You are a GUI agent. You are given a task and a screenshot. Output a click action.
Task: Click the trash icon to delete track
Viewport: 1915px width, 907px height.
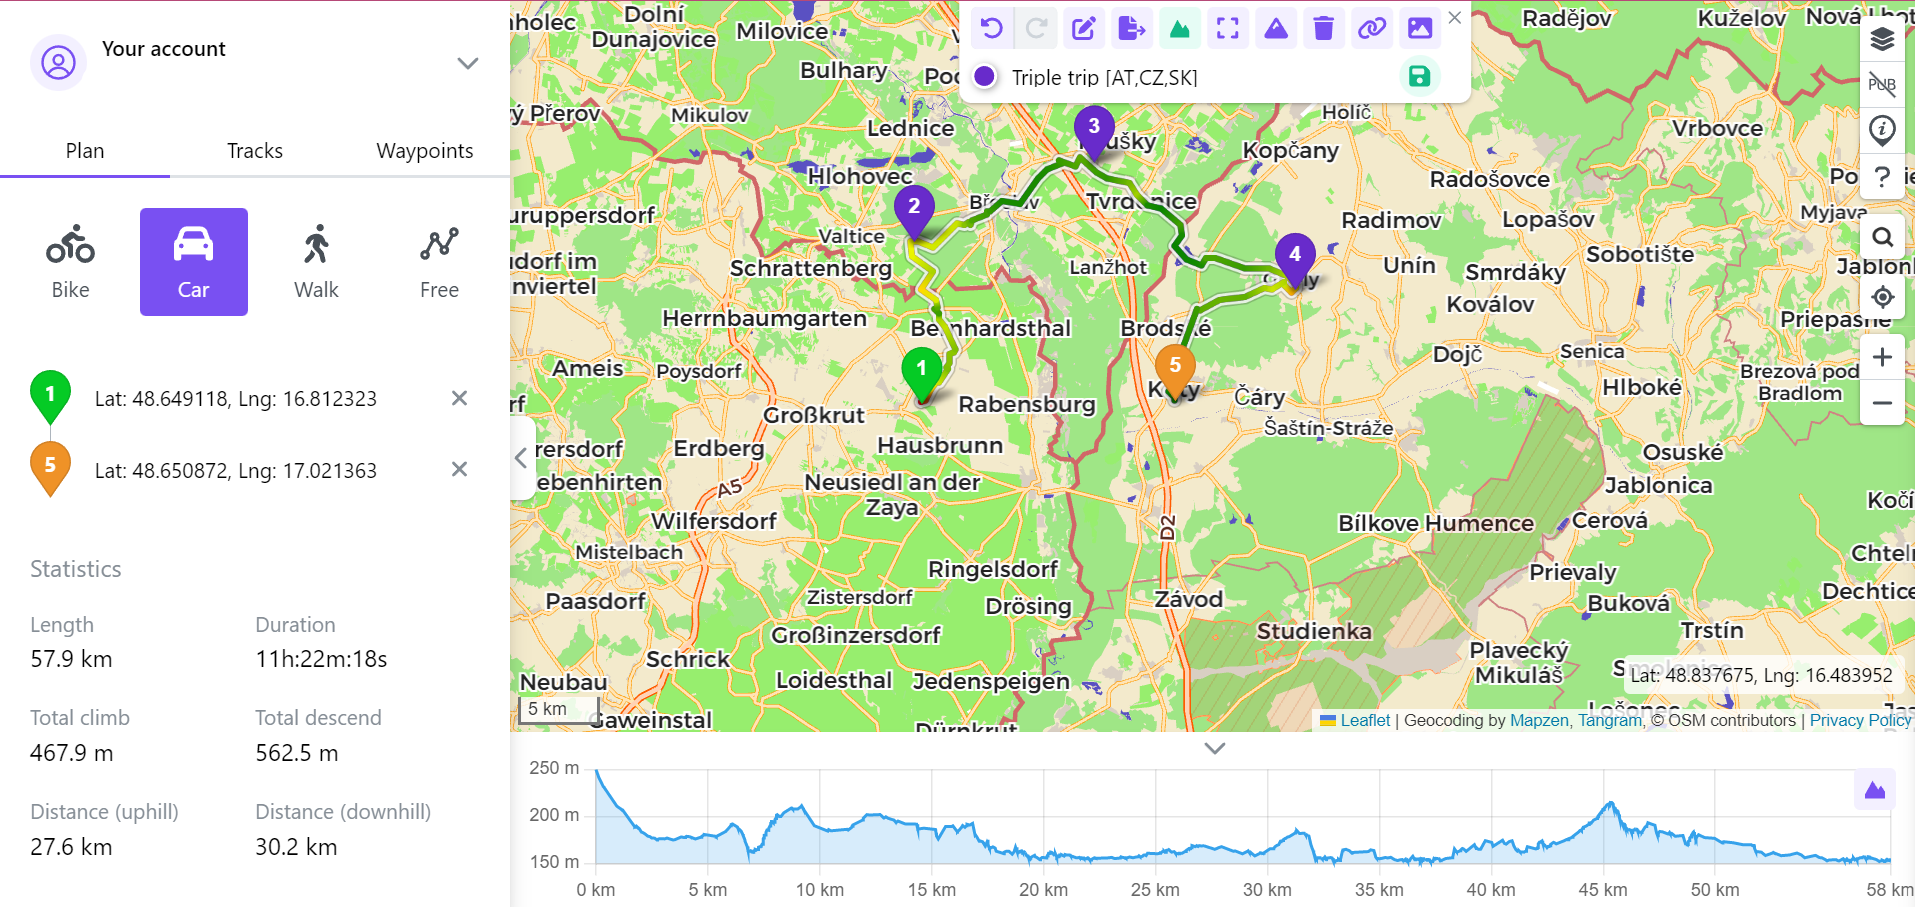click(1323, 28)
